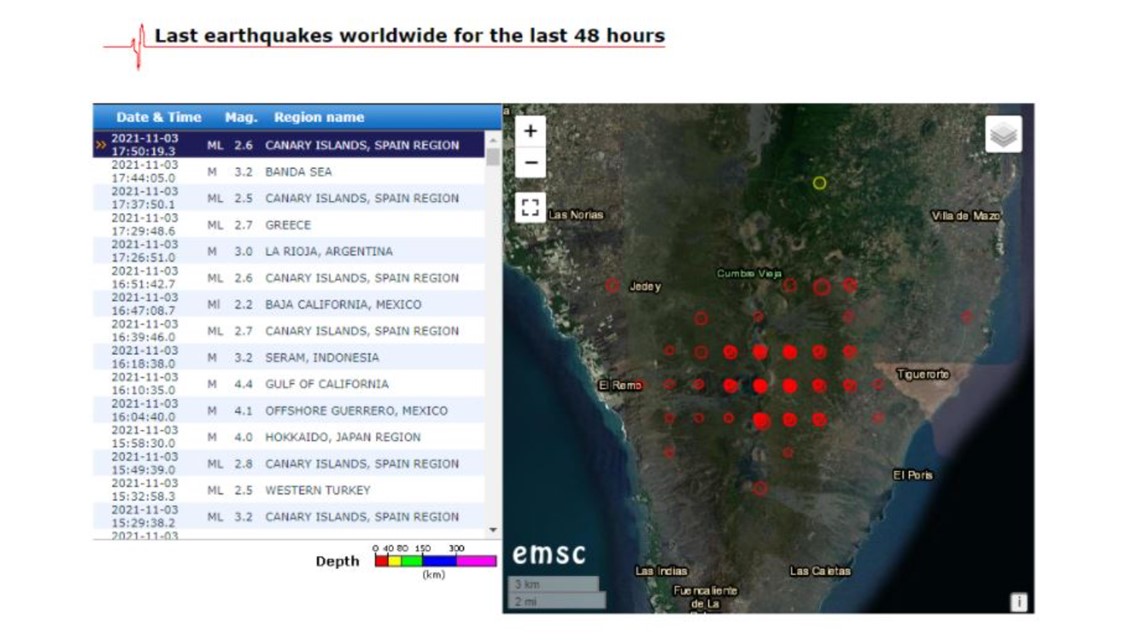Select the OFFSHORE GUERRERO, MEXICO row
The width and height of the screenshot is (1140, 641).
289,410
